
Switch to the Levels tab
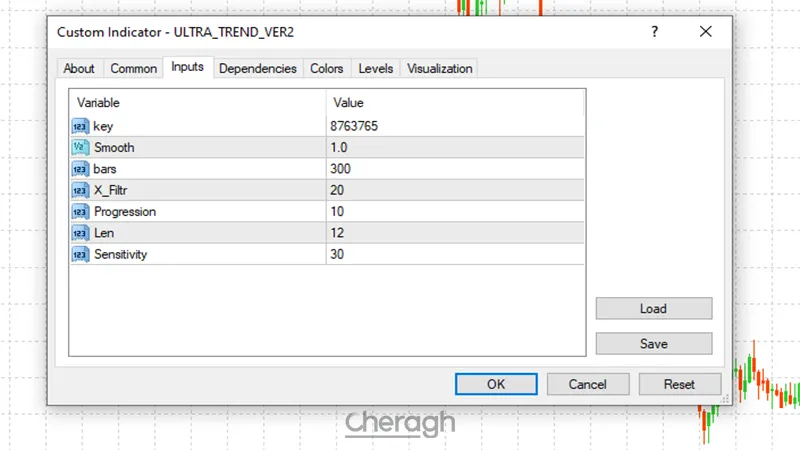click(375, 69)
